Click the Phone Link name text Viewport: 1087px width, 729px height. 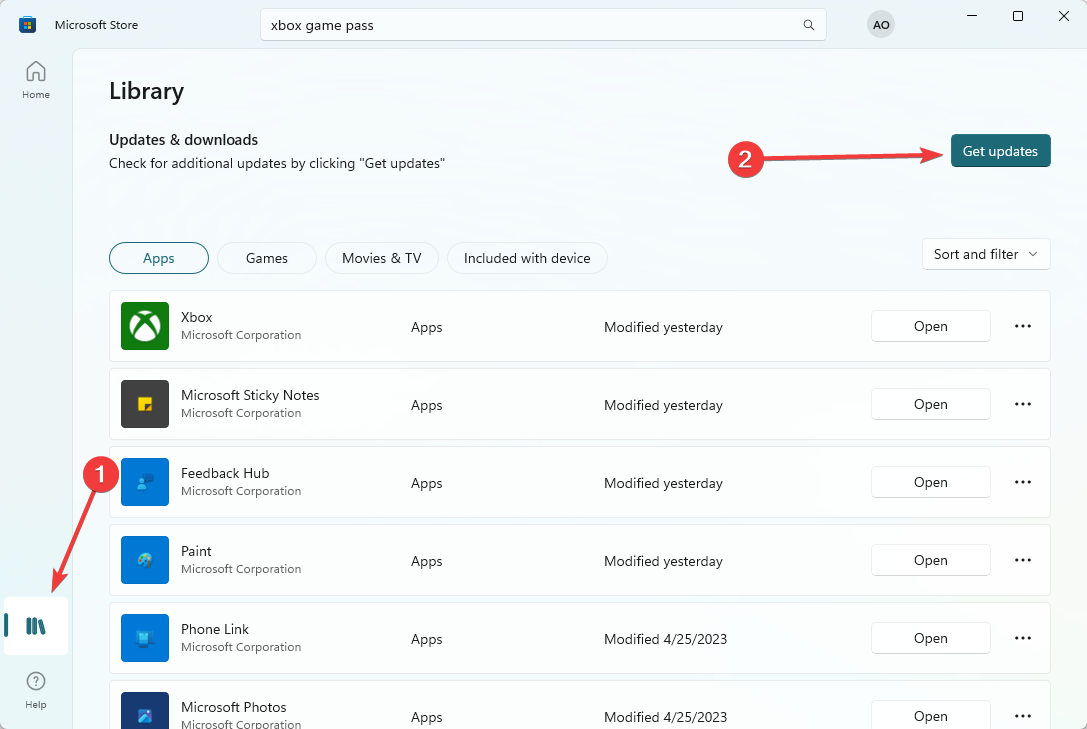point(214,629)
